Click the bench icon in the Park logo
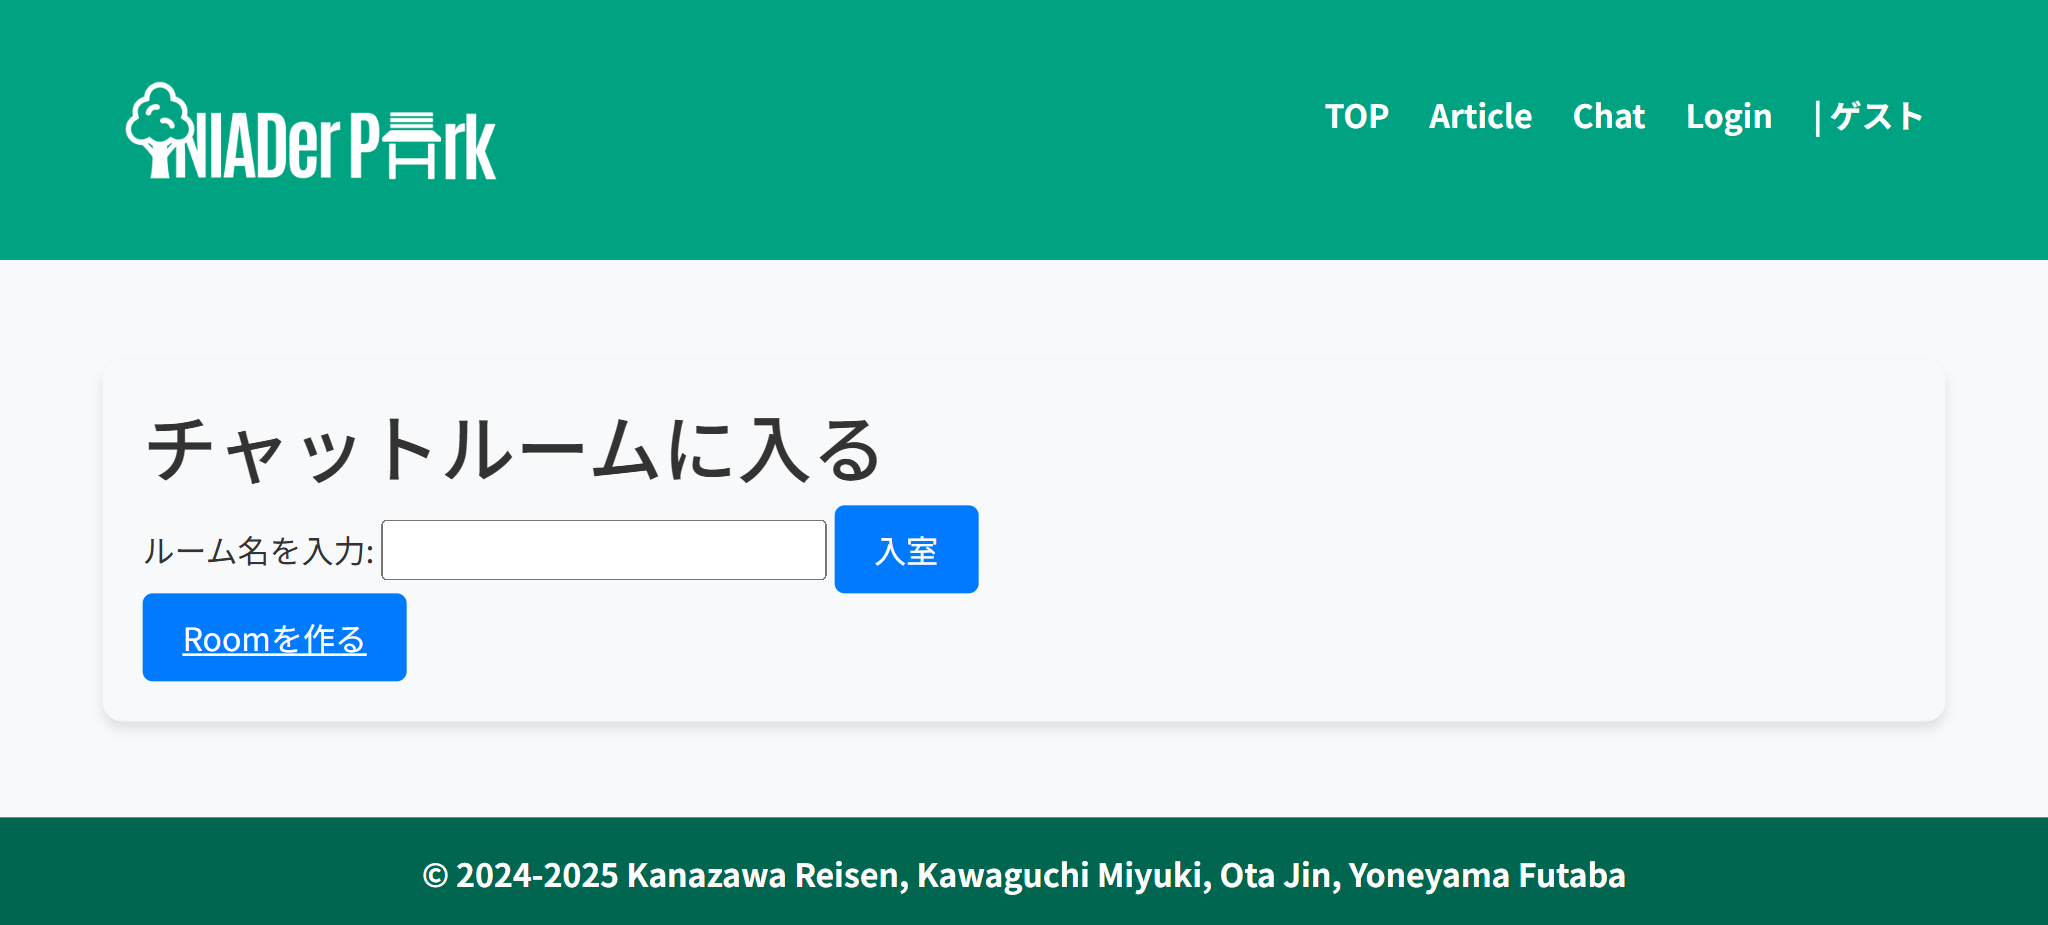Image resolution: width=2048 pixels, height=925 pixels. tap(411, 145)
